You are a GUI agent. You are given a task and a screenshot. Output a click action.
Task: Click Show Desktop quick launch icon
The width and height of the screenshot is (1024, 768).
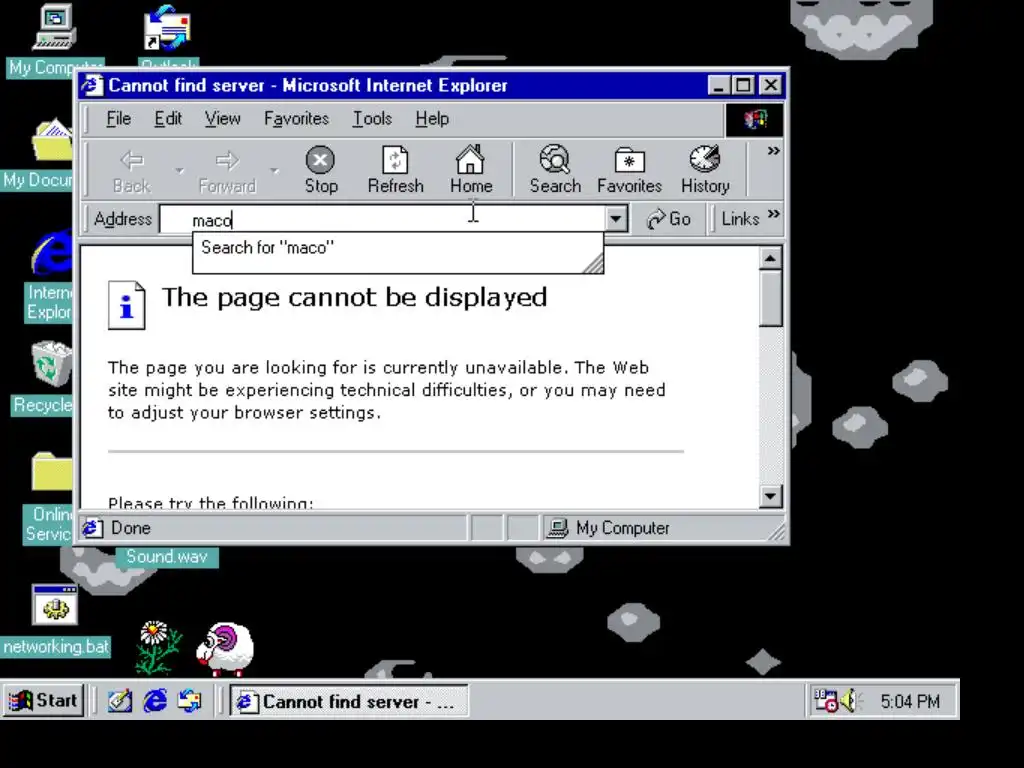coord(120,701)
